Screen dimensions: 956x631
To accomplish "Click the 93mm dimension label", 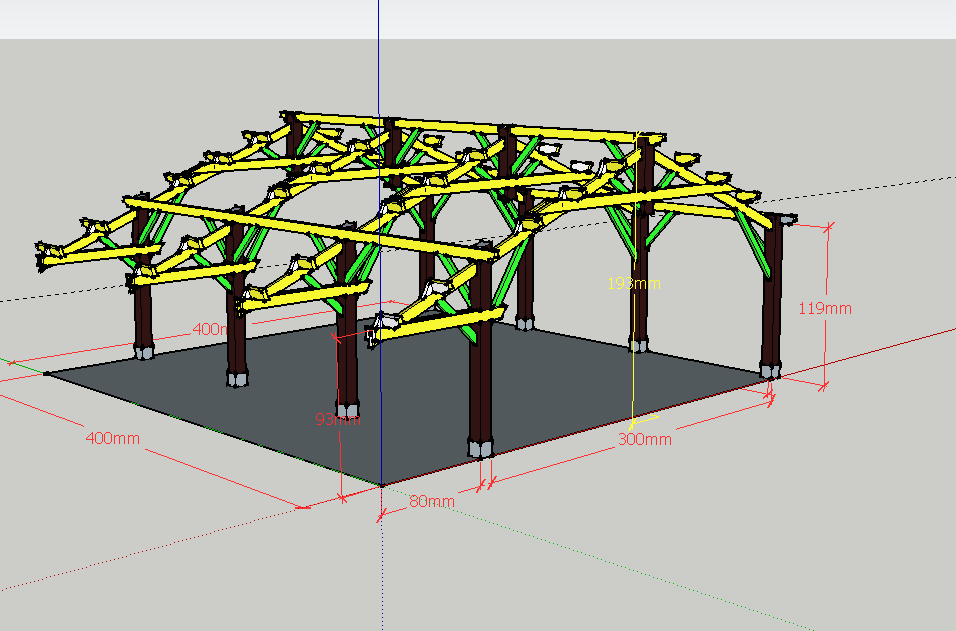I will (336, 420).
